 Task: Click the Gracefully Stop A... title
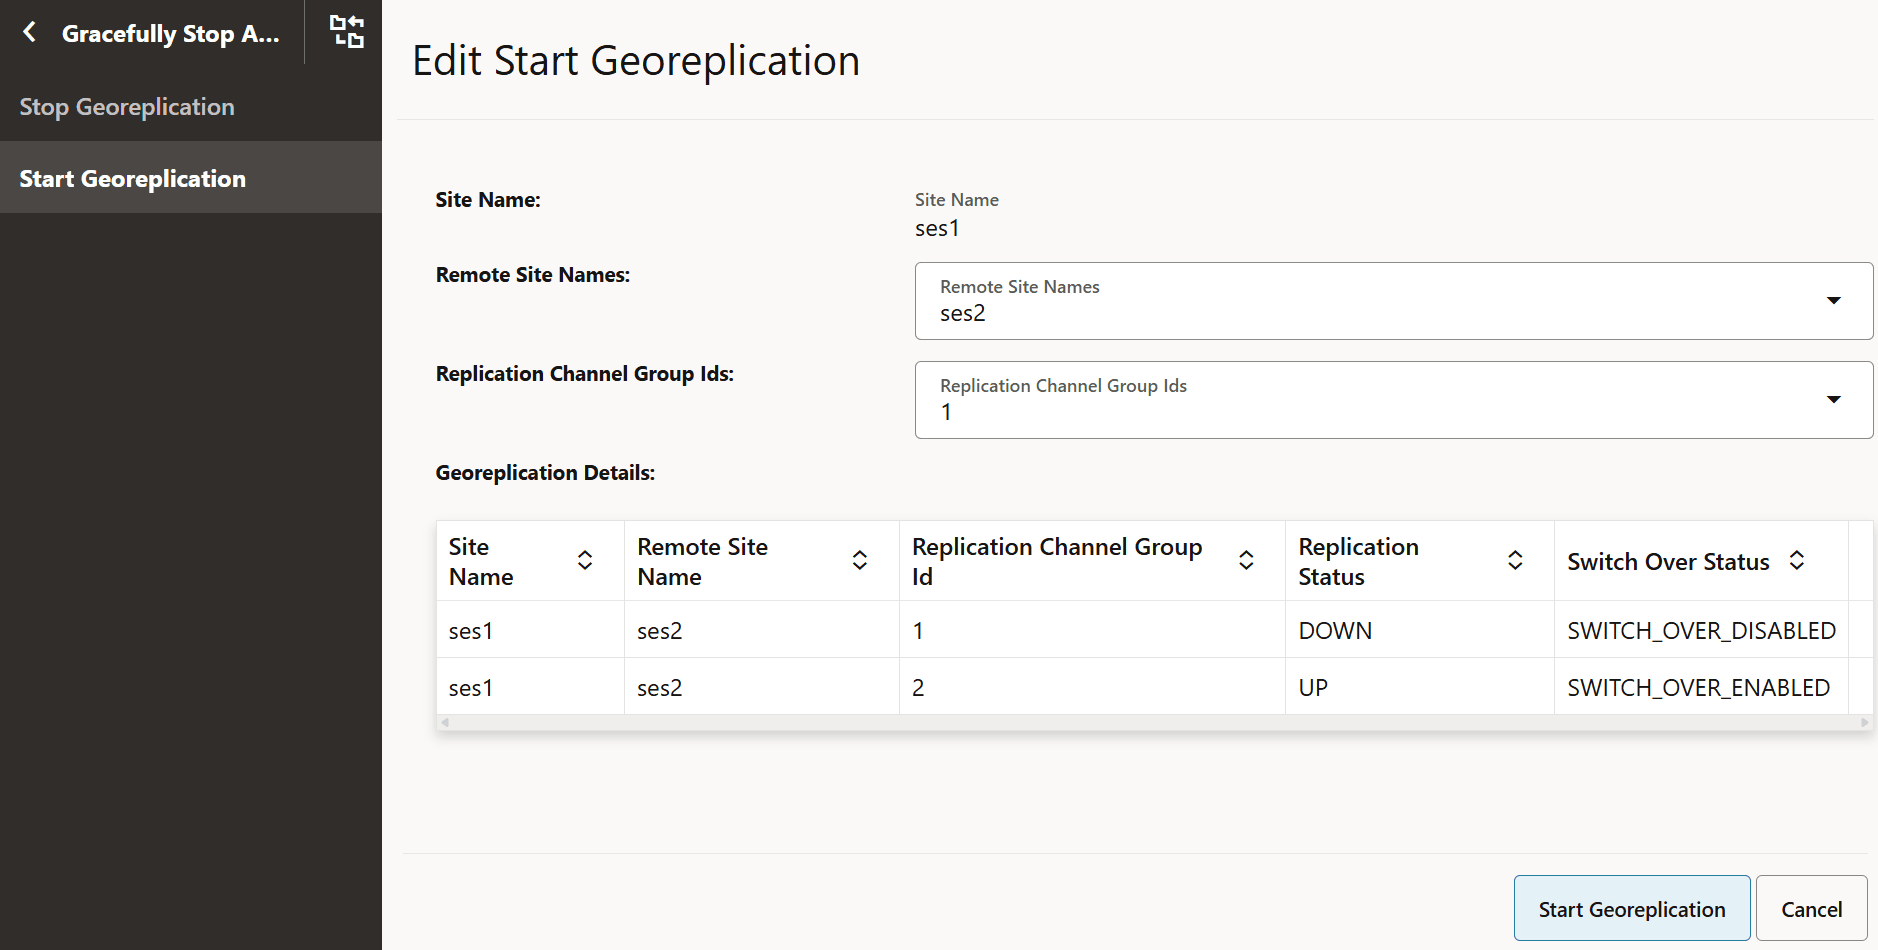(x=170, y=33)
